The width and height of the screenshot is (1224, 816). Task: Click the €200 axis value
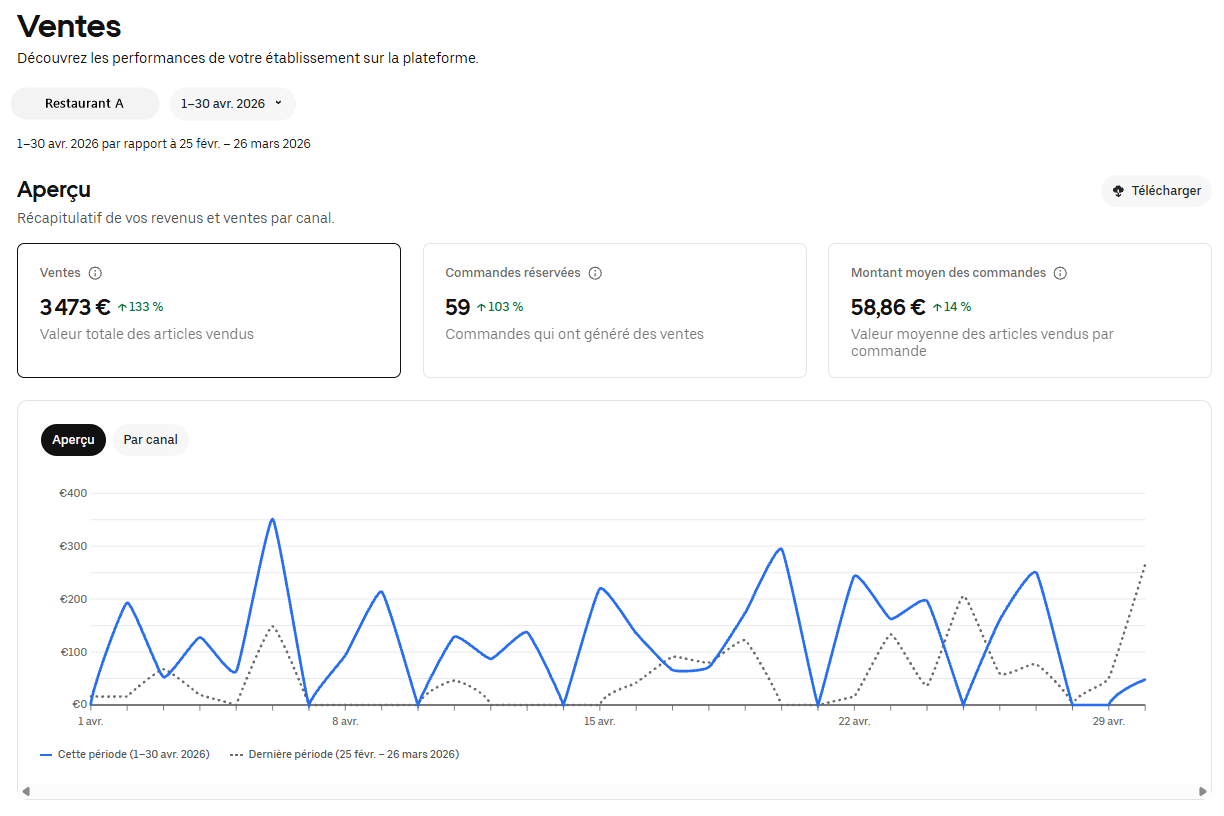[x=73, y=599]
